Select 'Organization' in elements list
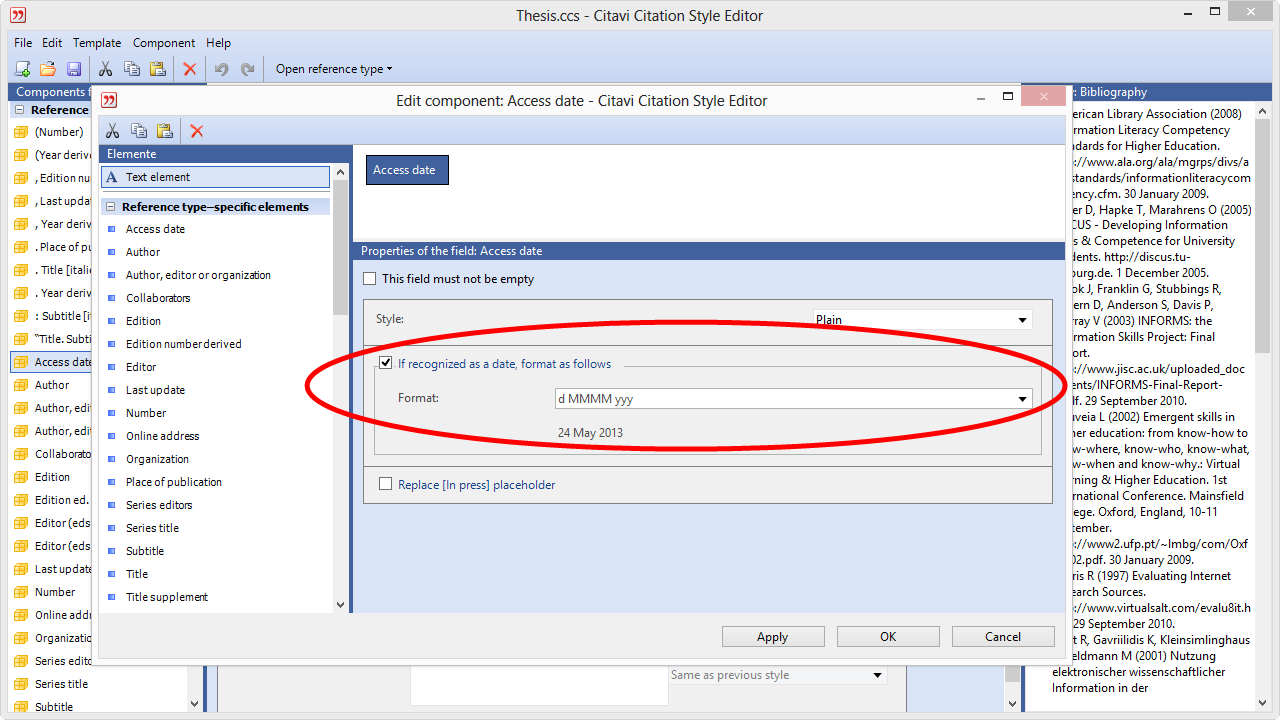 coord(157,459)
